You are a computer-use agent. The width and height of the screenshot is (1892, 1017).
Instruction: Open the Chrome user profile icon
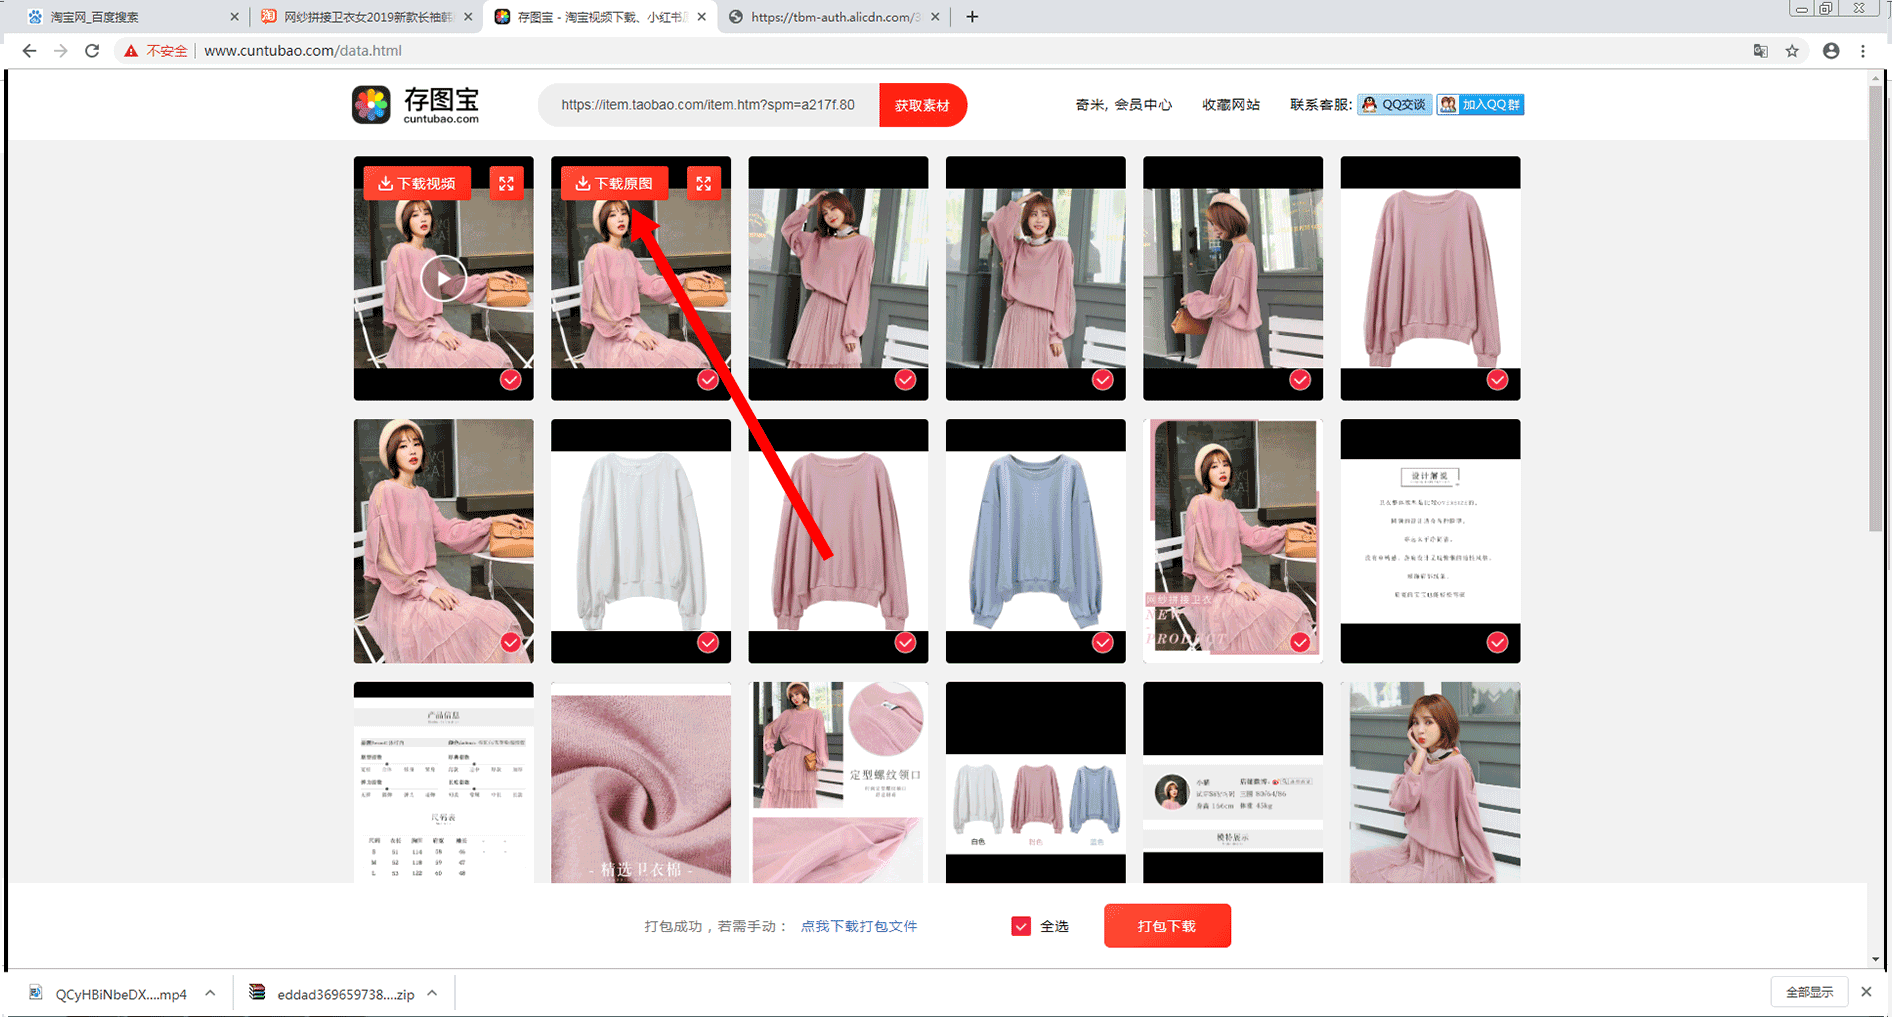1831,51
